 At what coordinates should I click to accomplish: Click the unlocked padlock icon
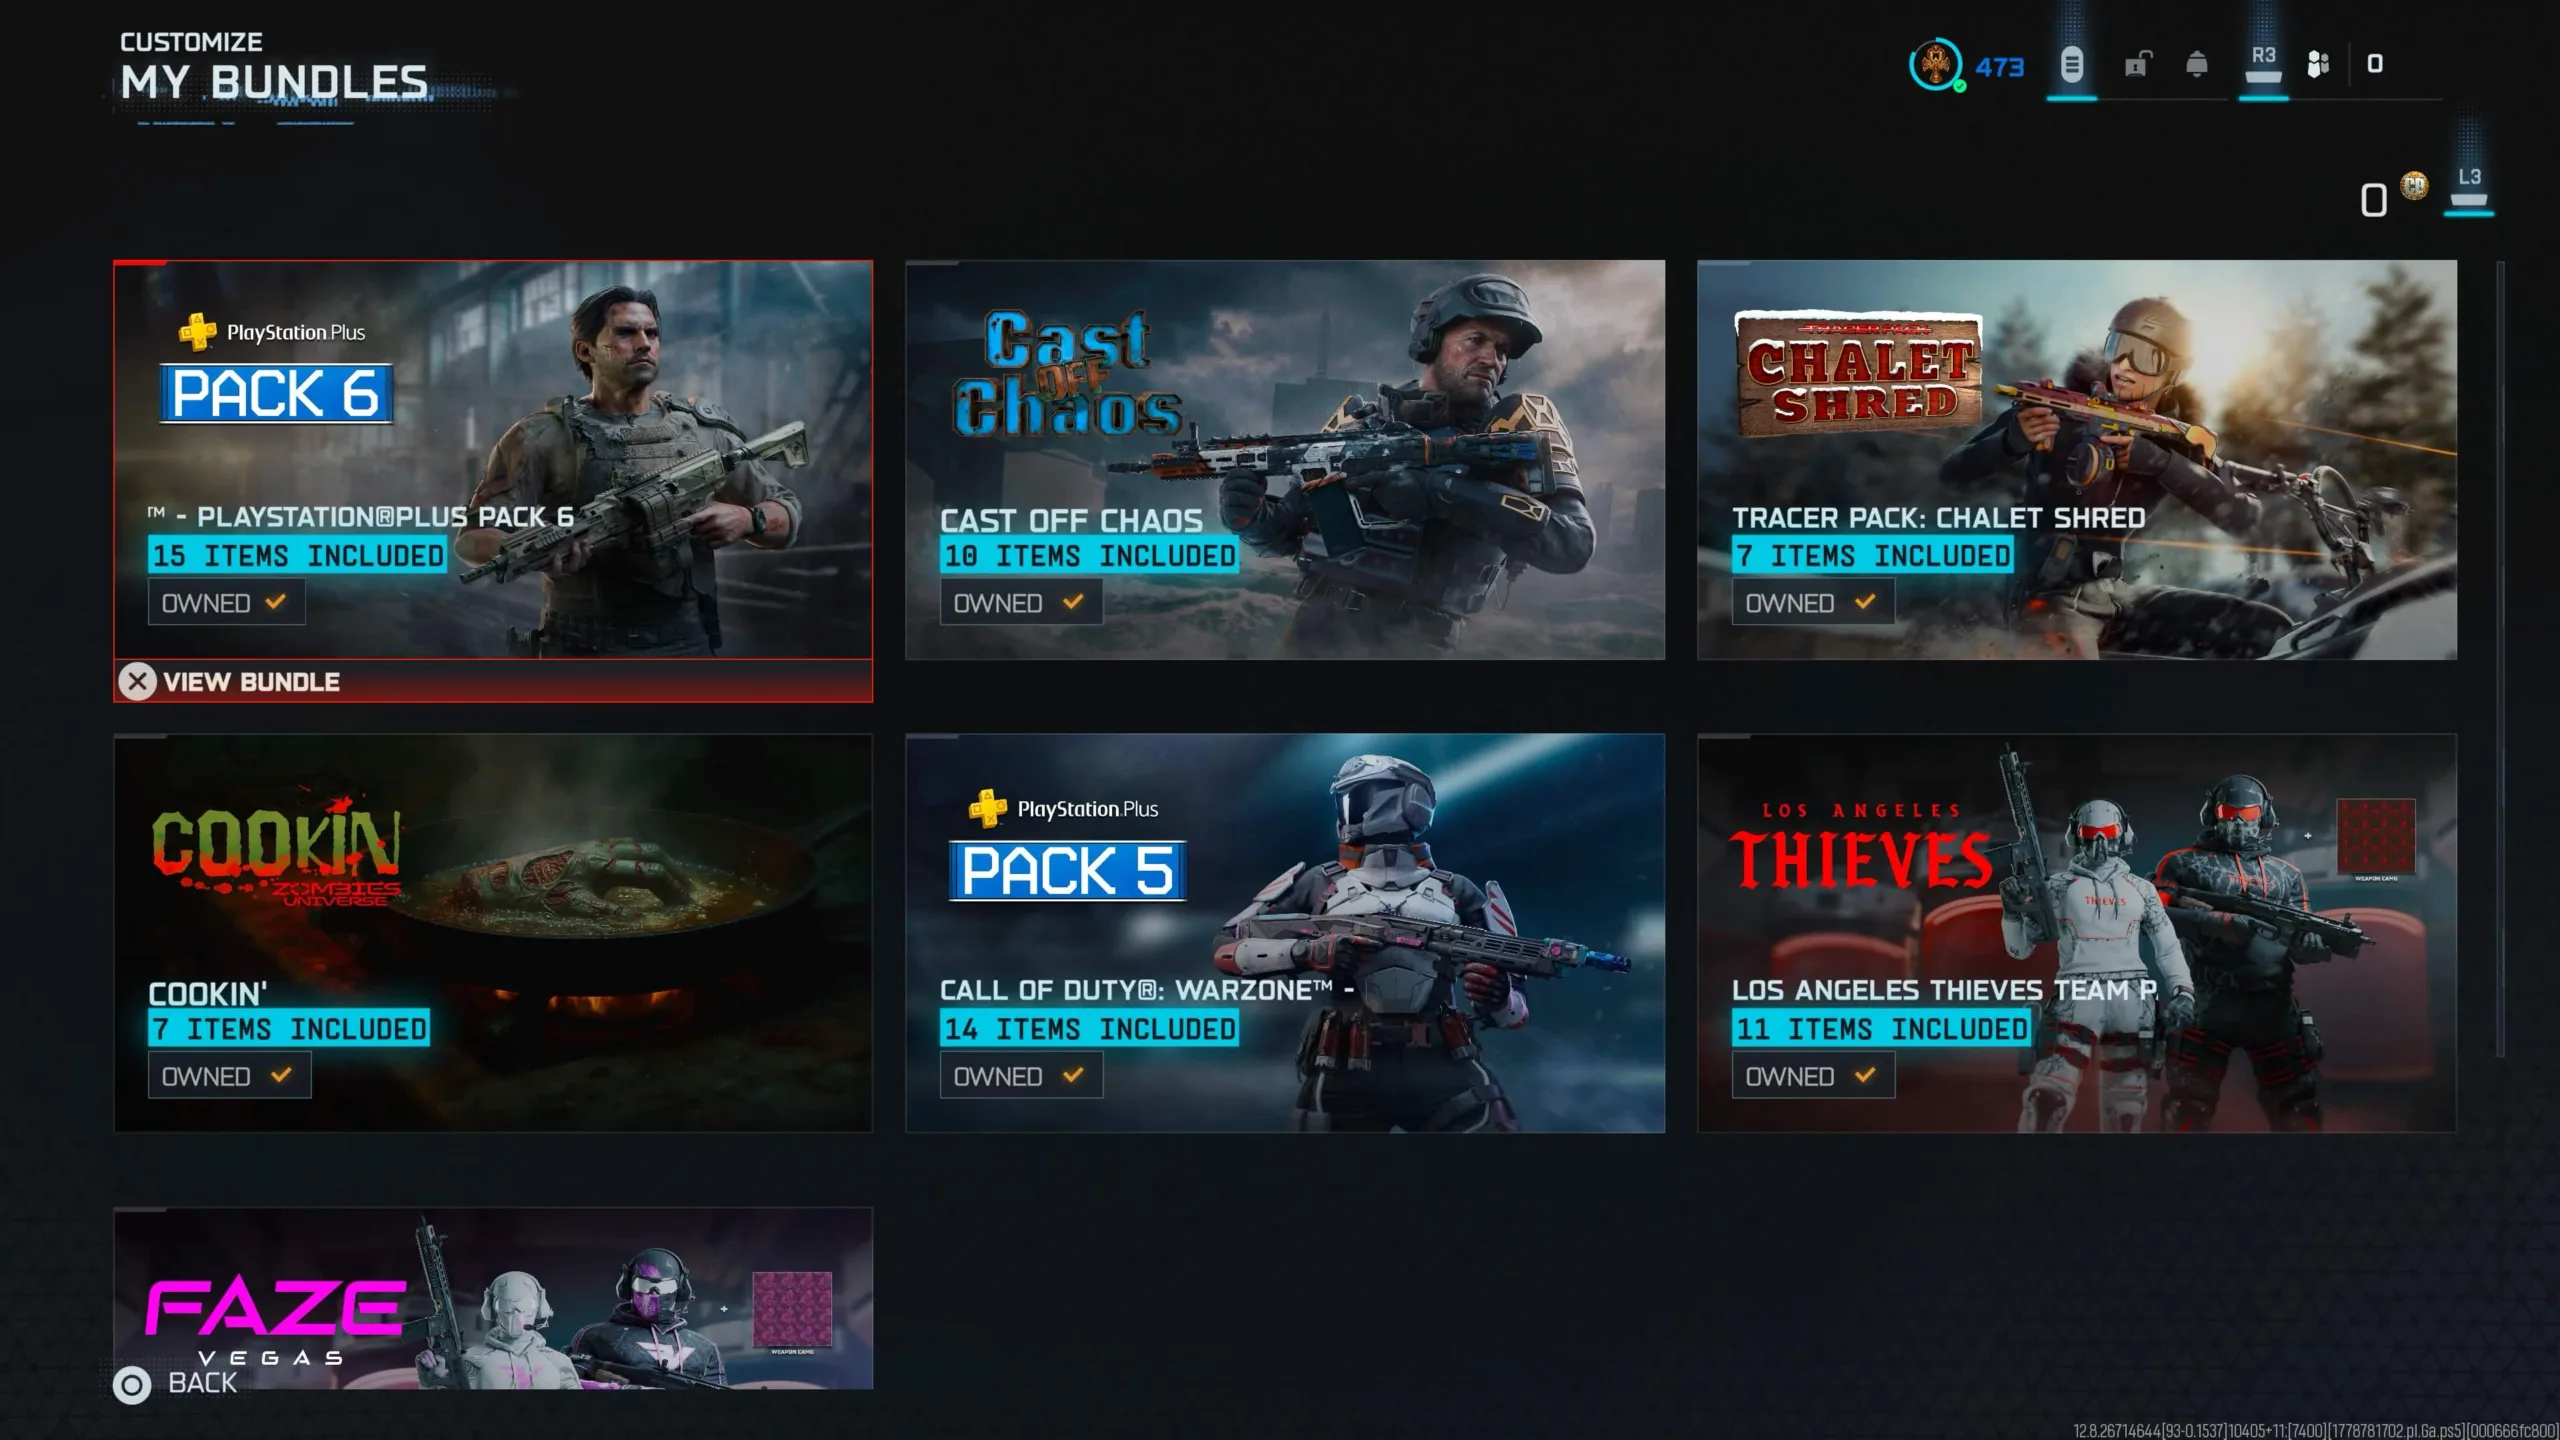click(2137, 65)
